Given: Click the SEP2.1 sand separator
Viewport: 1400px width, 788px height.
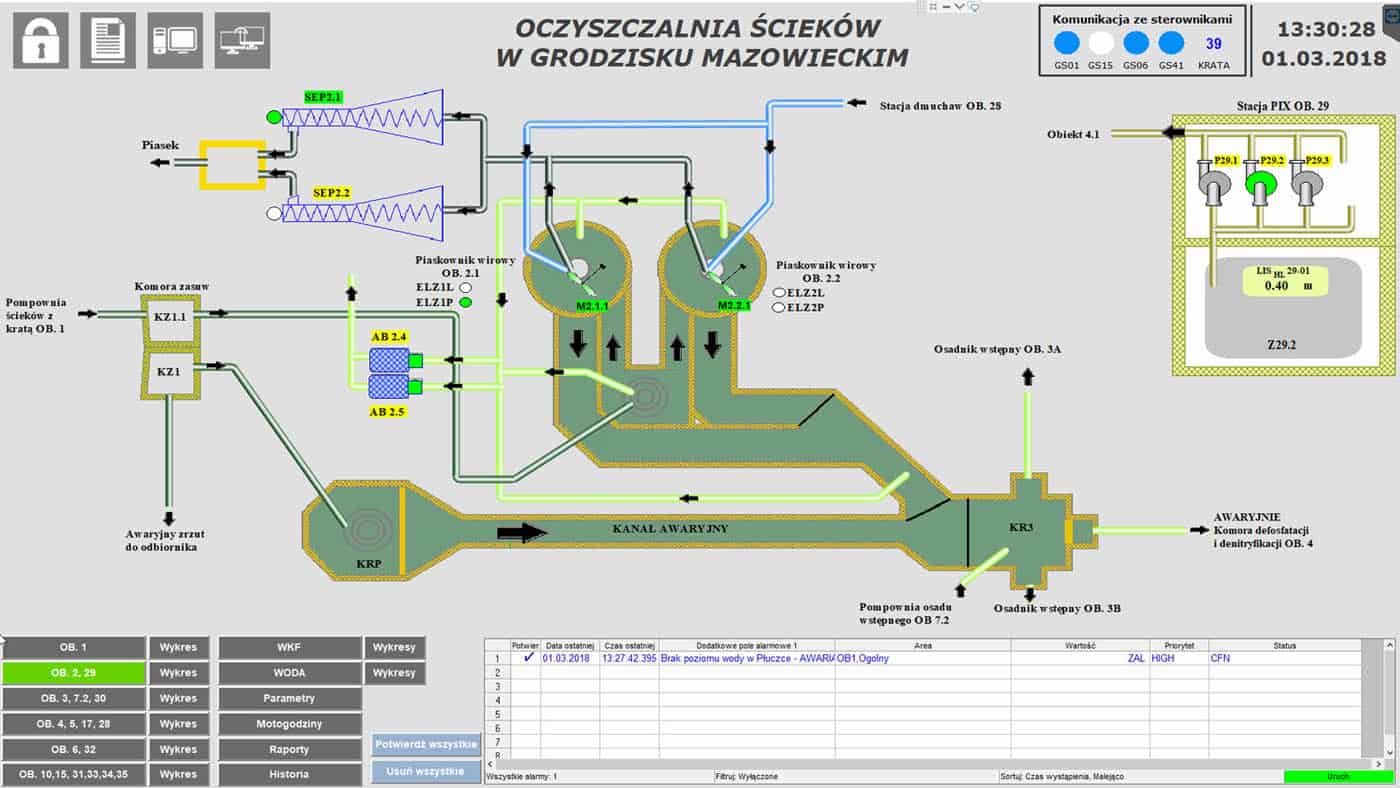Looking at the screenshot, I should coord(363,118).
